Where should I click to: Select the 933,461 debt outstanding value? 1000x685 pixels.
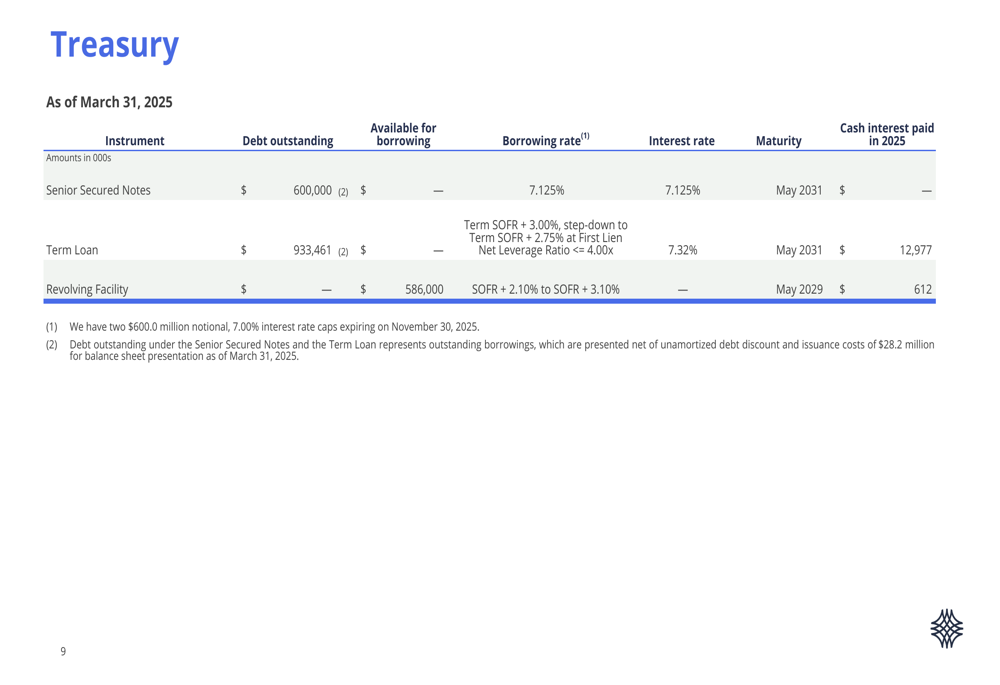point(312,250)
